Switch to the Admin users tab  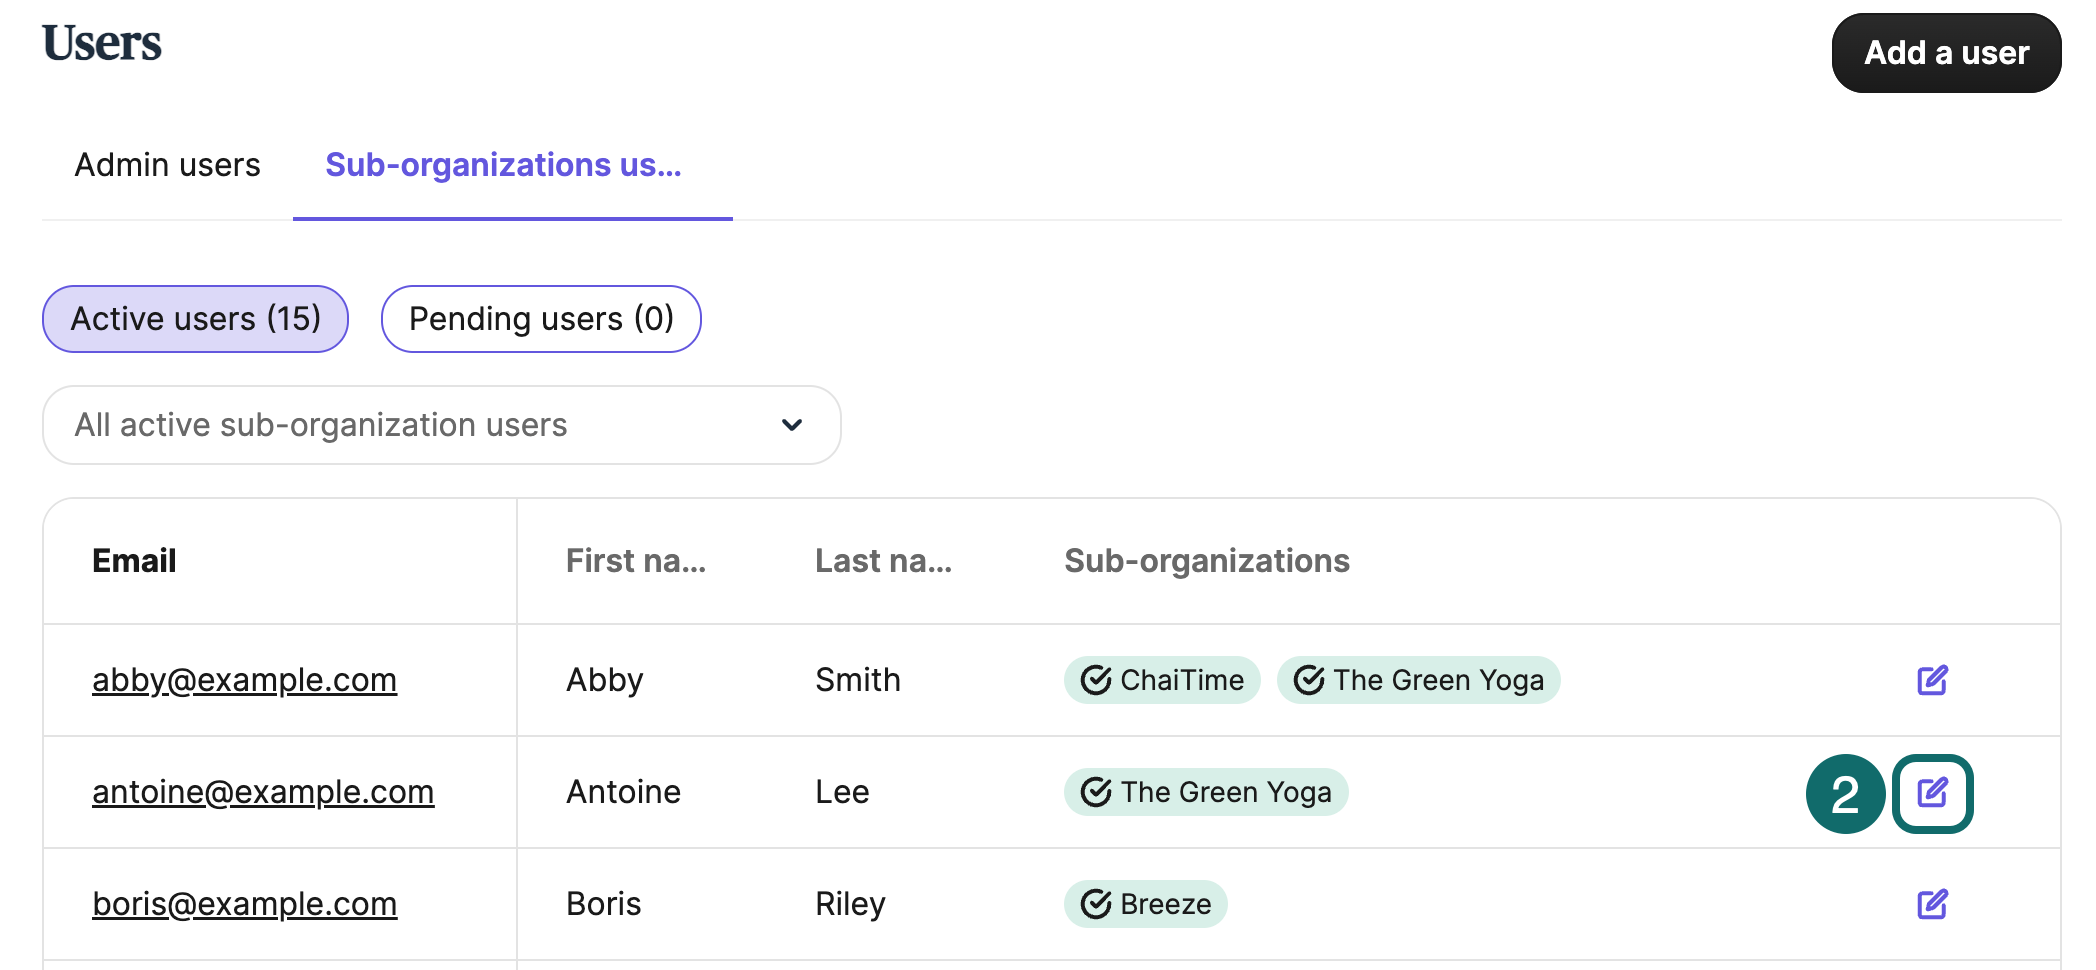(x=166, y=165)
